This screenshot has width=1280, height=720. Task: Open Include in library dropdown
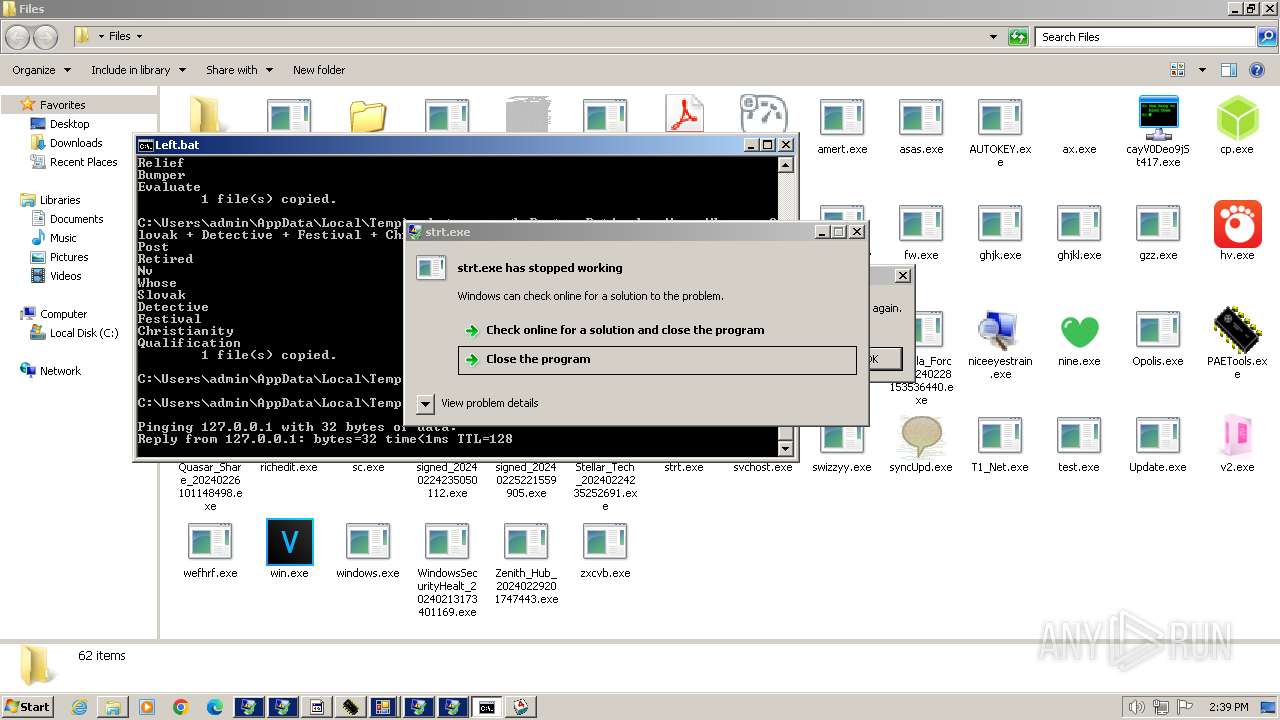138,70
